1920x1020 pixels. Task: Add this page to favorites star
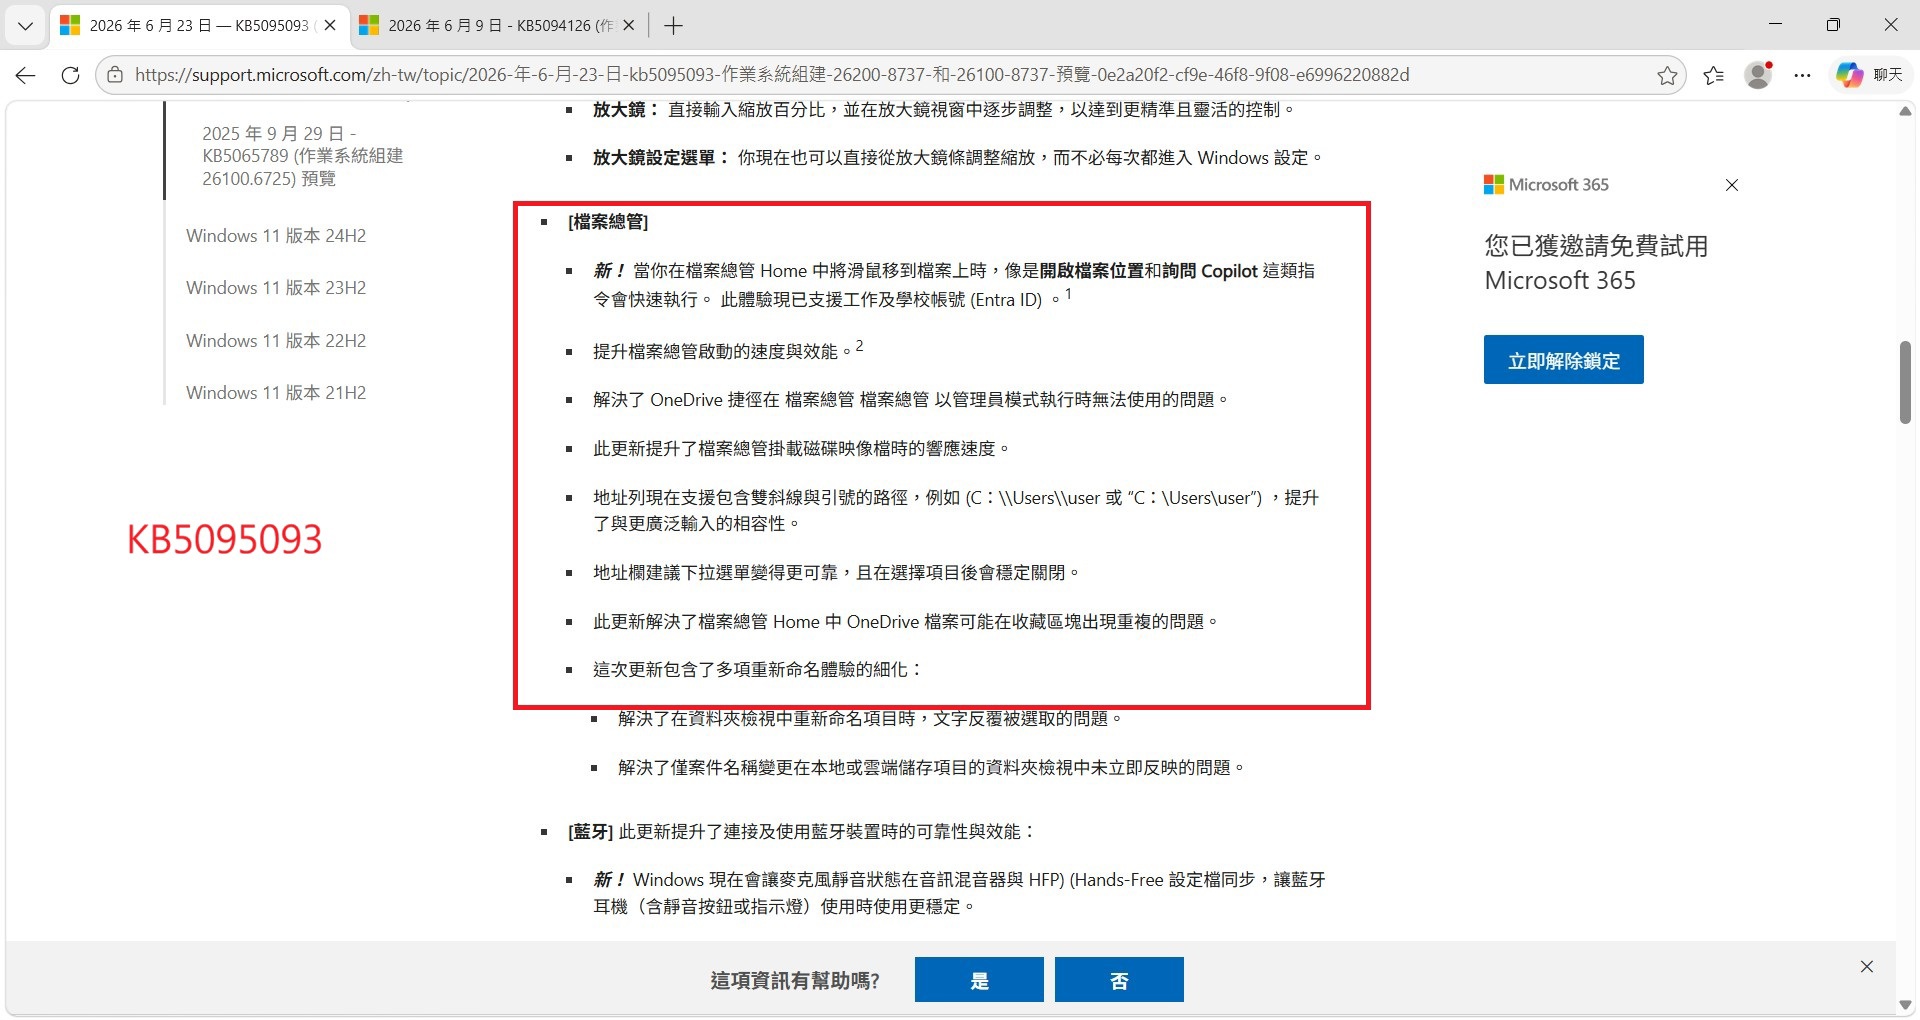[x=1667, y=75]
